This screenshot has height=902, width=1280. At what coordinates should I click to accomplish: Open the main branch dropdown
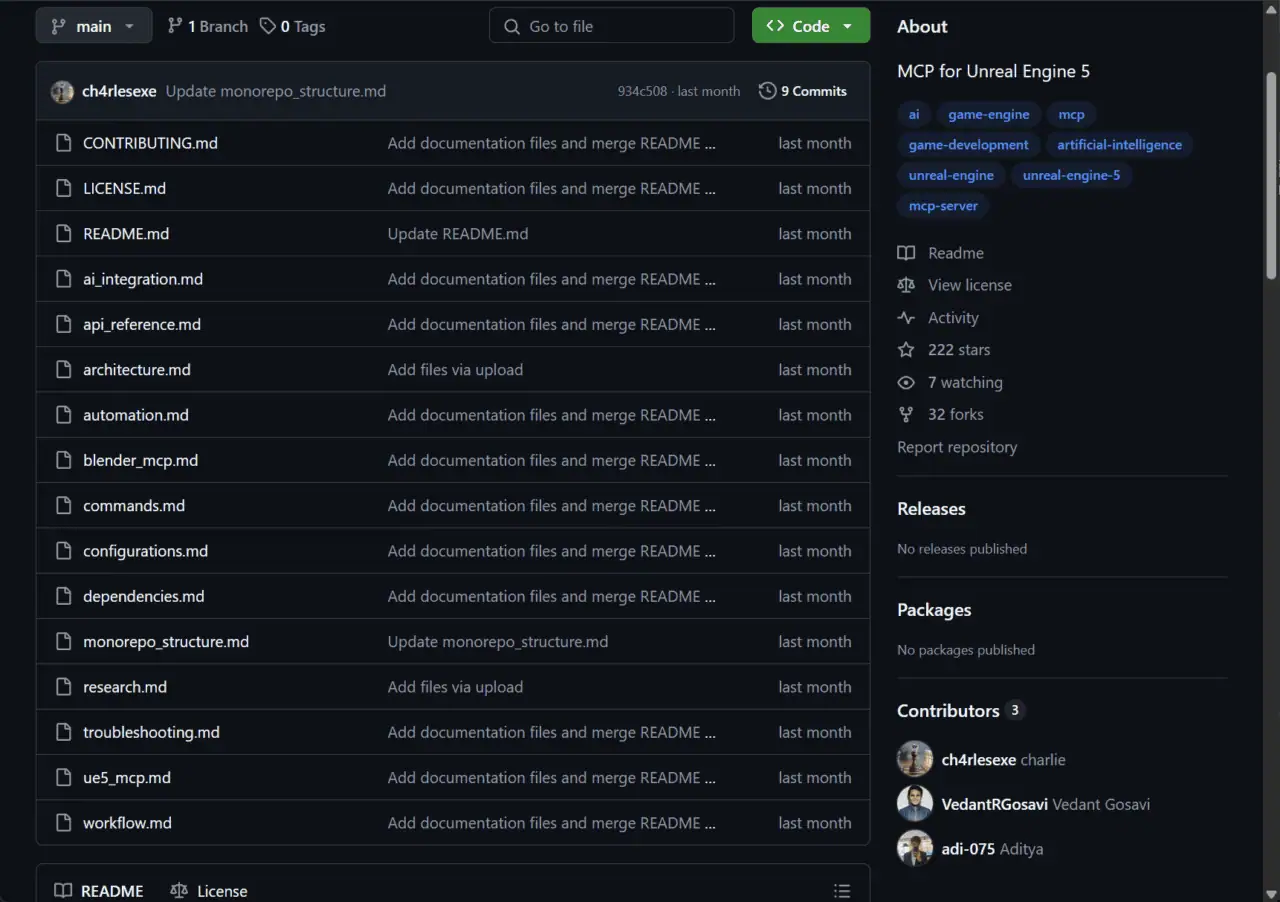click(x=94, y=26)
